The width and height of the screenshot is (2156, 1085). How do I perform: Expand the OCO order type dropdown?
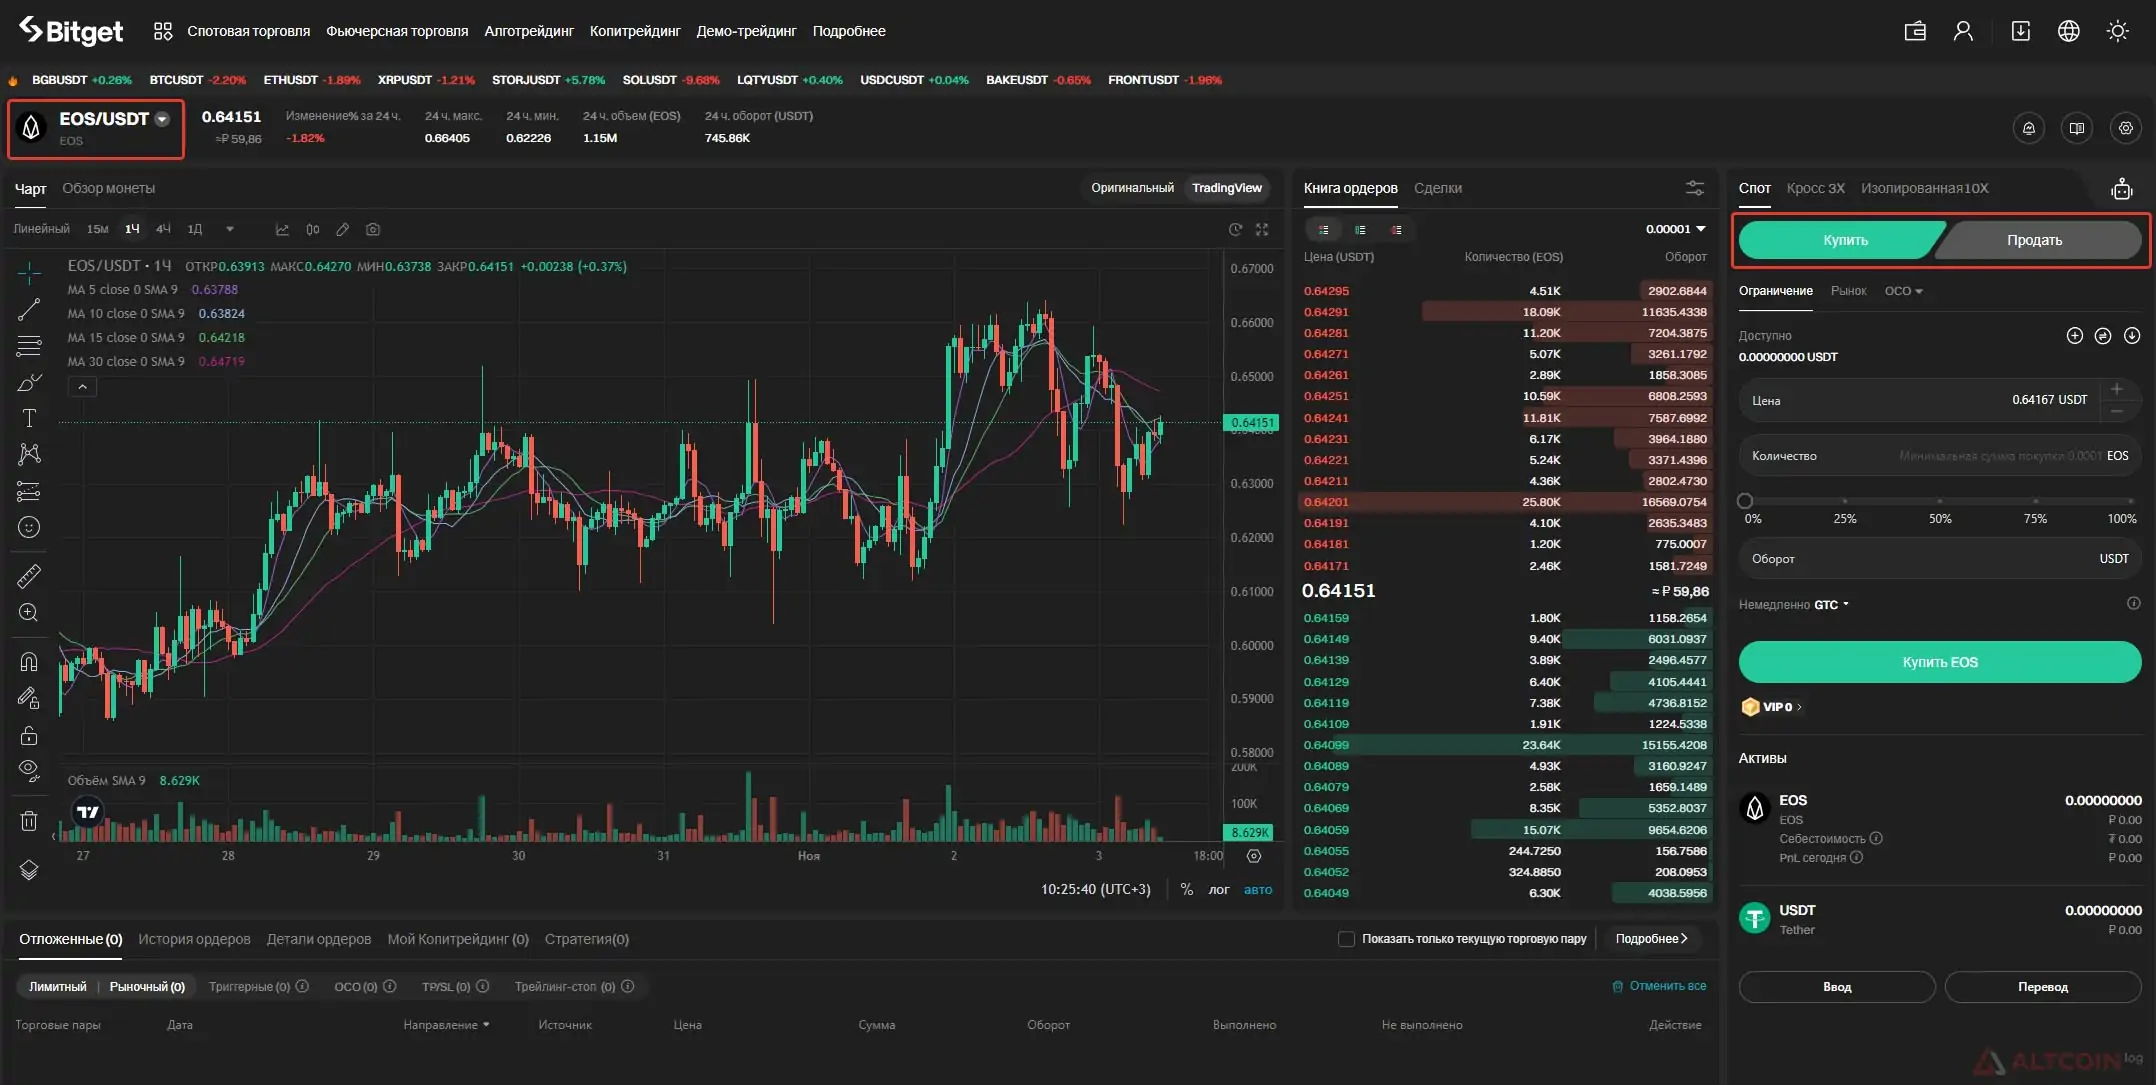click(x=1903, y=291)
